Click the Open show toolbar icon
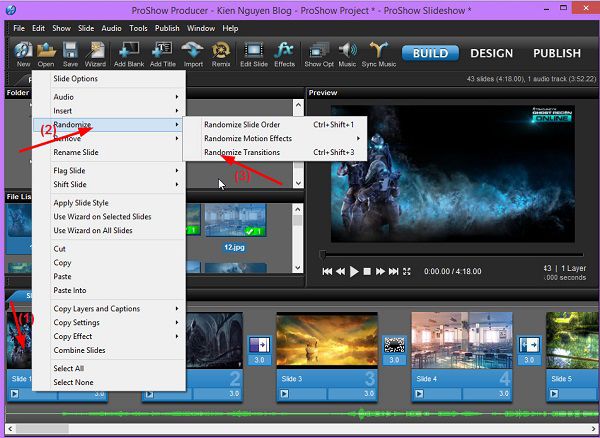The height and width of the screenshot is (438, 600). (46, 54)
